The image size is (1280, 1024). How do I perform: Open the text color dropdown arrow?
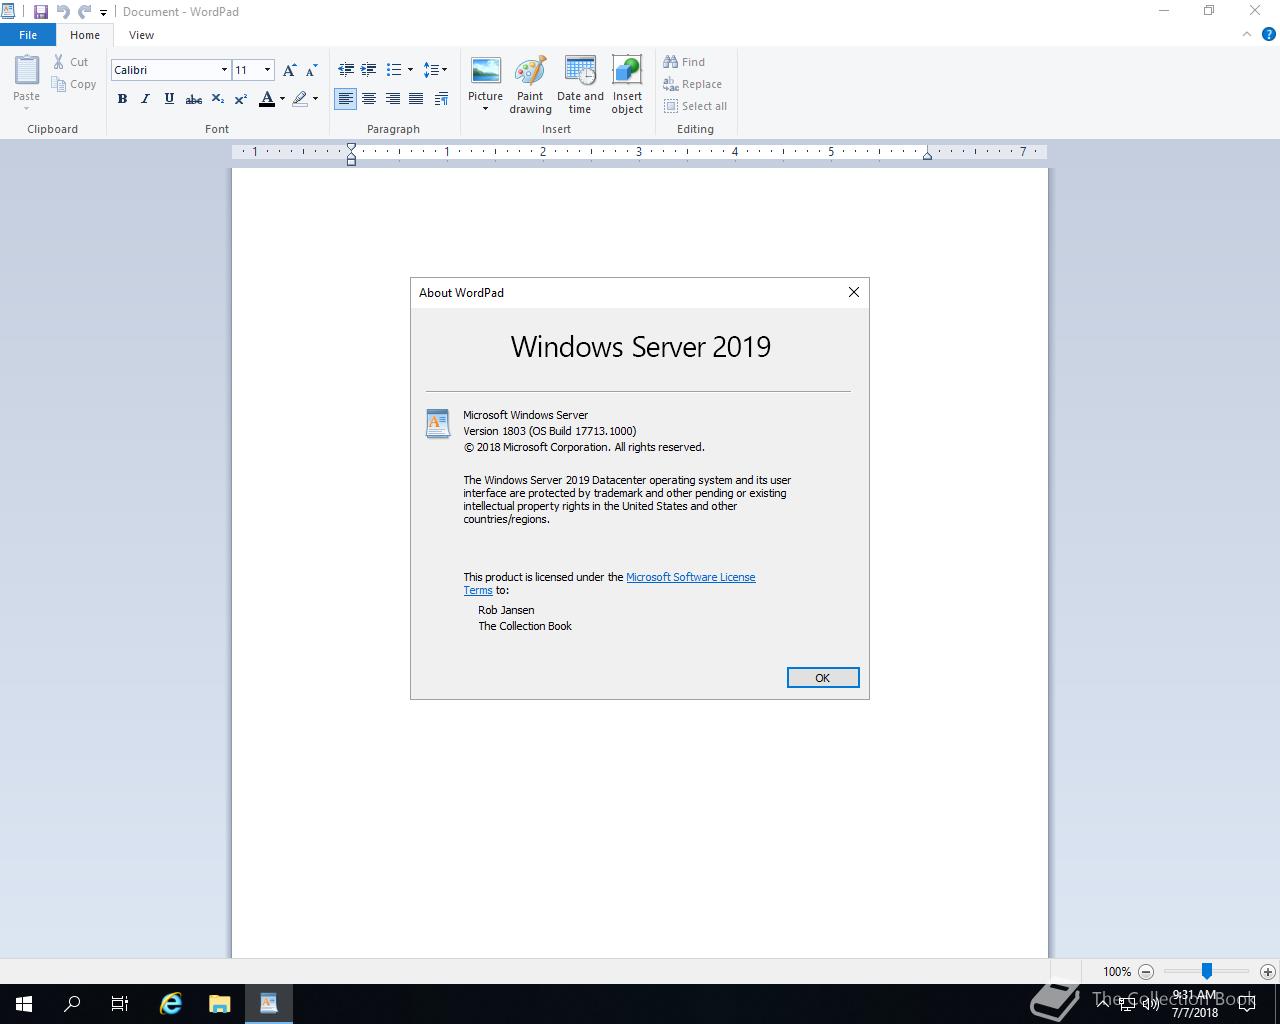(282, 99)
